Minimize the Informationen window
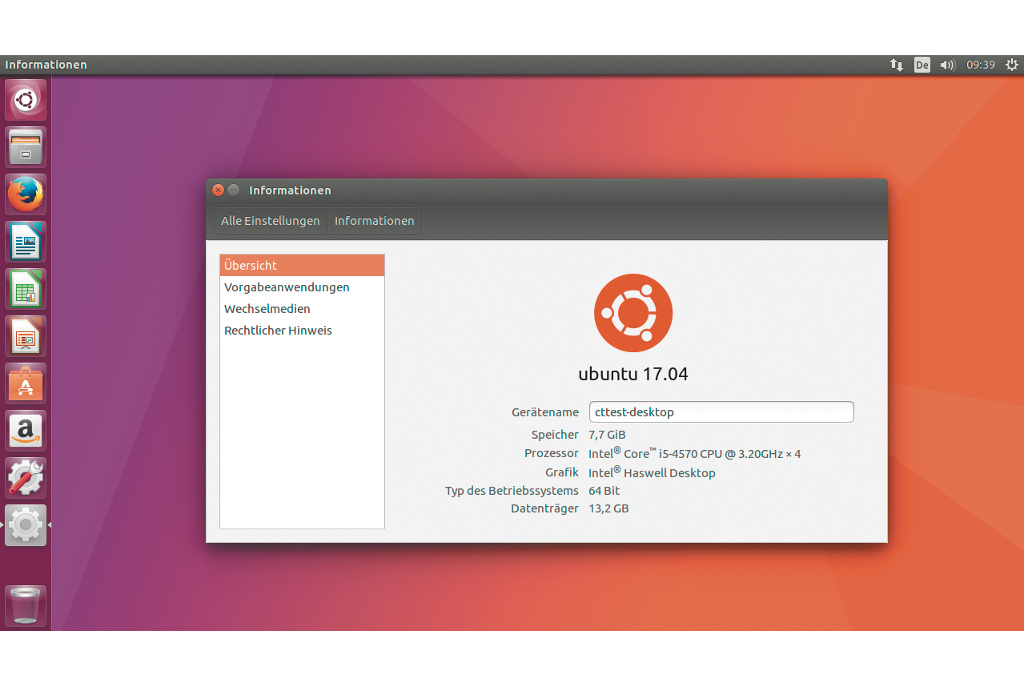 [233, 190]
